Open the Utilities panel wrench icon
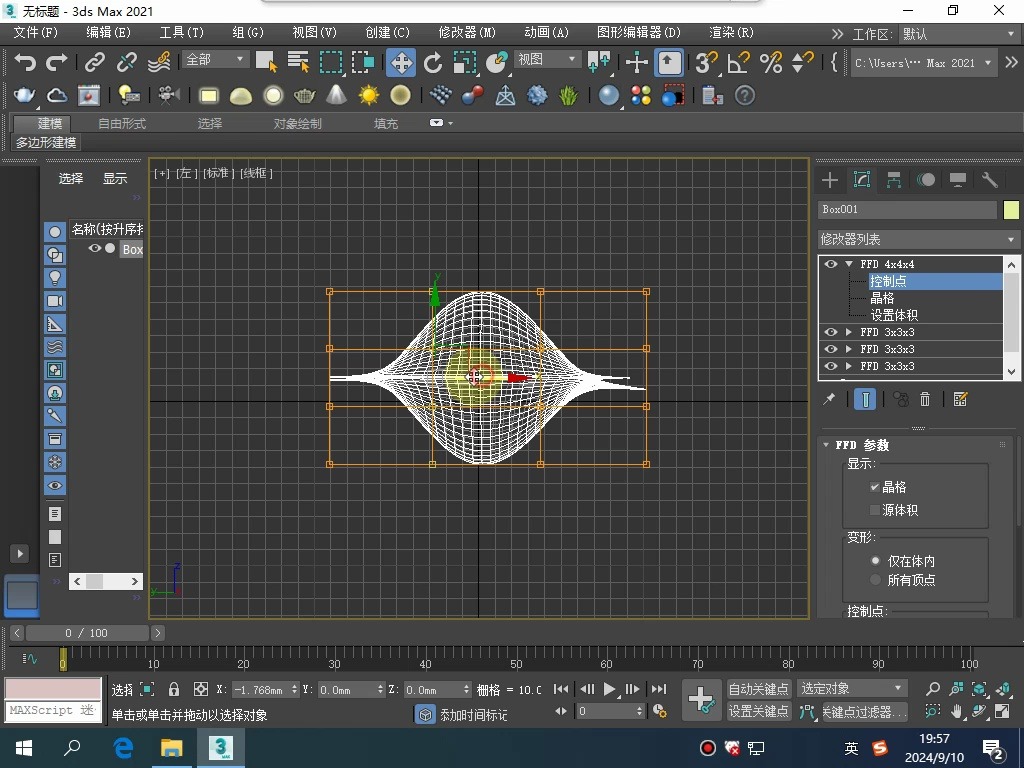This screenshot has height=768, width=1024. (991, 180)
